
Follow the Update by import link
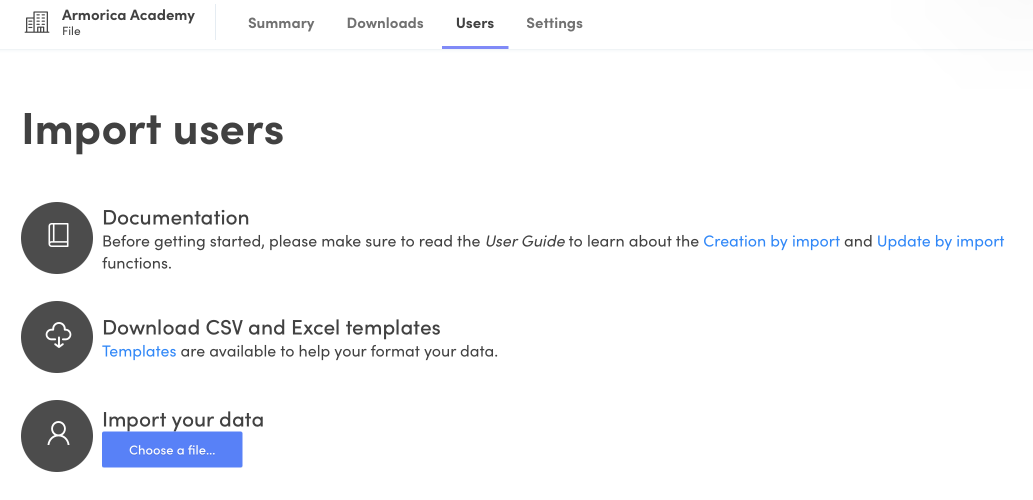click(940, 241)
